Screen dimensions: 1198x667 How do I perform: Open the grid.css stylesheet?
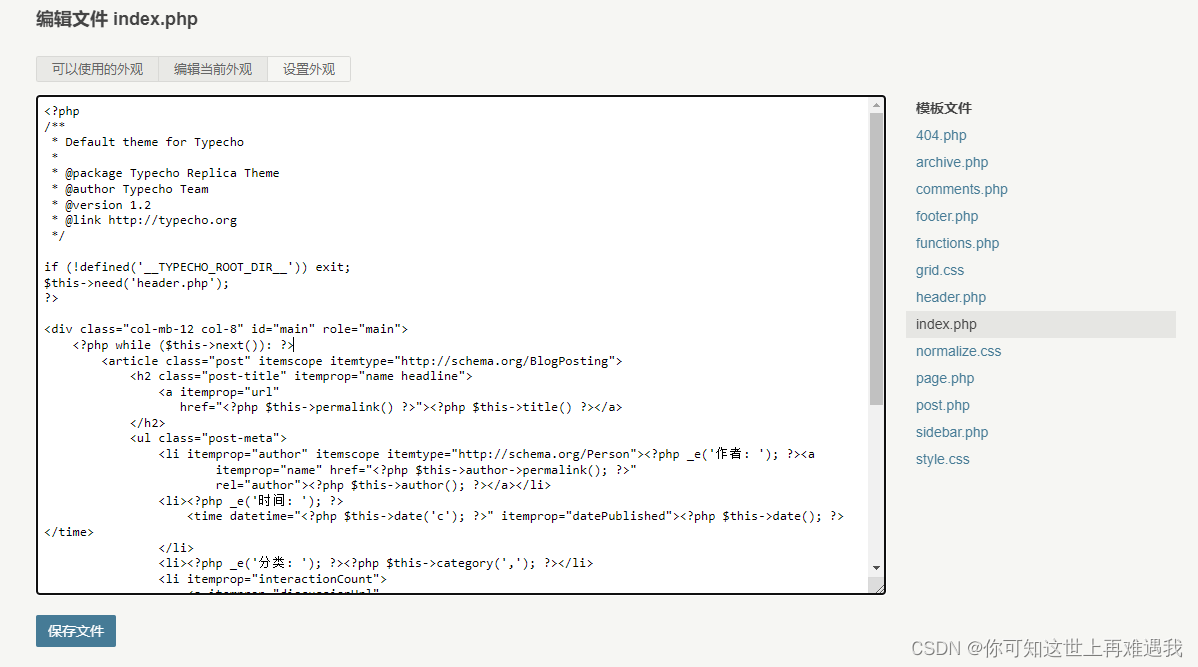tap(939, 269)
